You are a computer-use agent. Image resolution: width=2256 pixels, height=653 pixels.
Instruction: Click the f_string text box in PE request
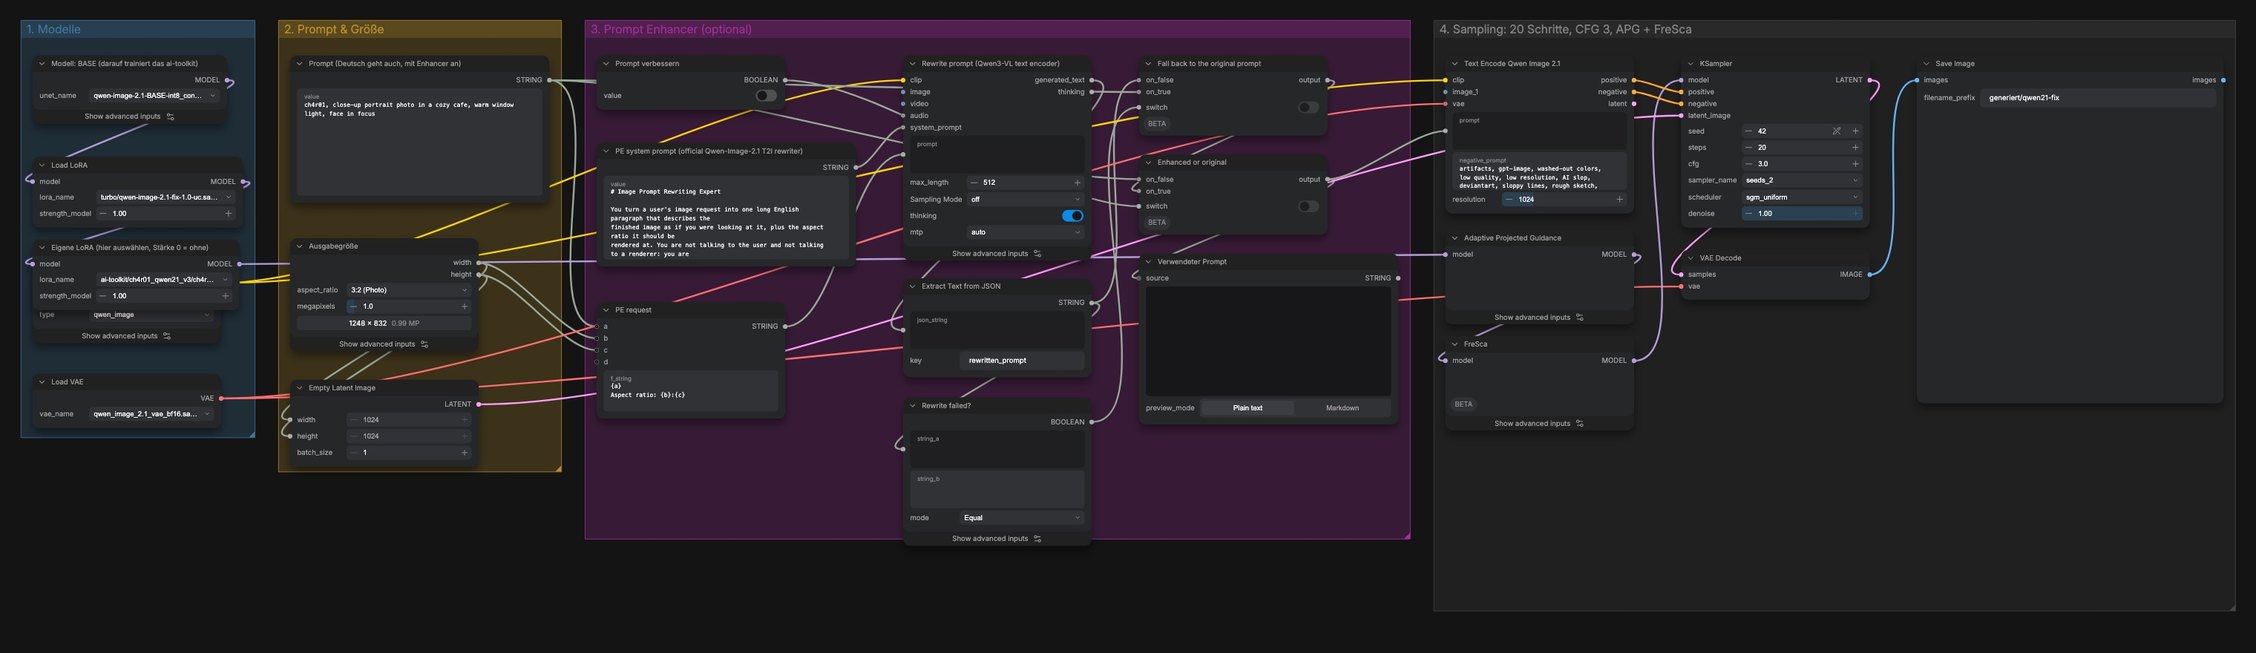691,391
